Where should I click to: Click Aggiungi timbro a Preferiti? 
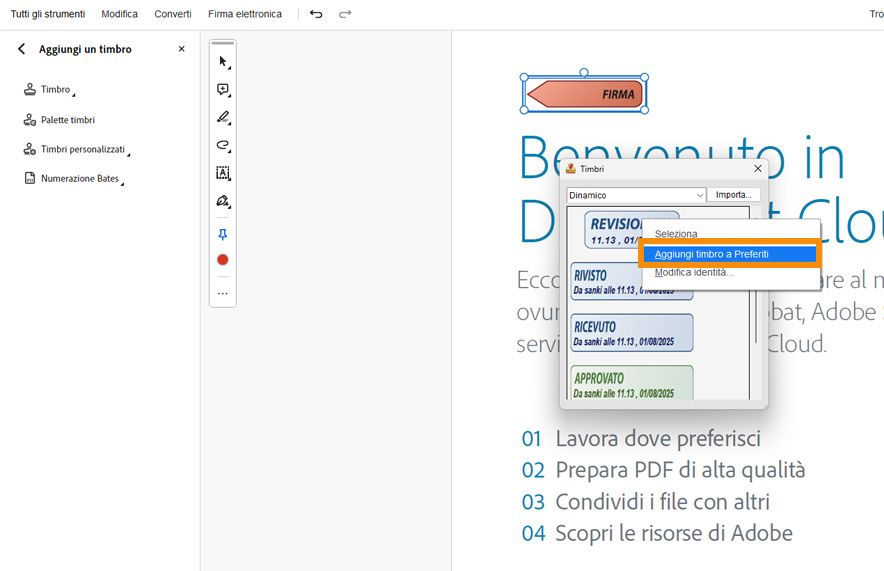tap(728, 254)
